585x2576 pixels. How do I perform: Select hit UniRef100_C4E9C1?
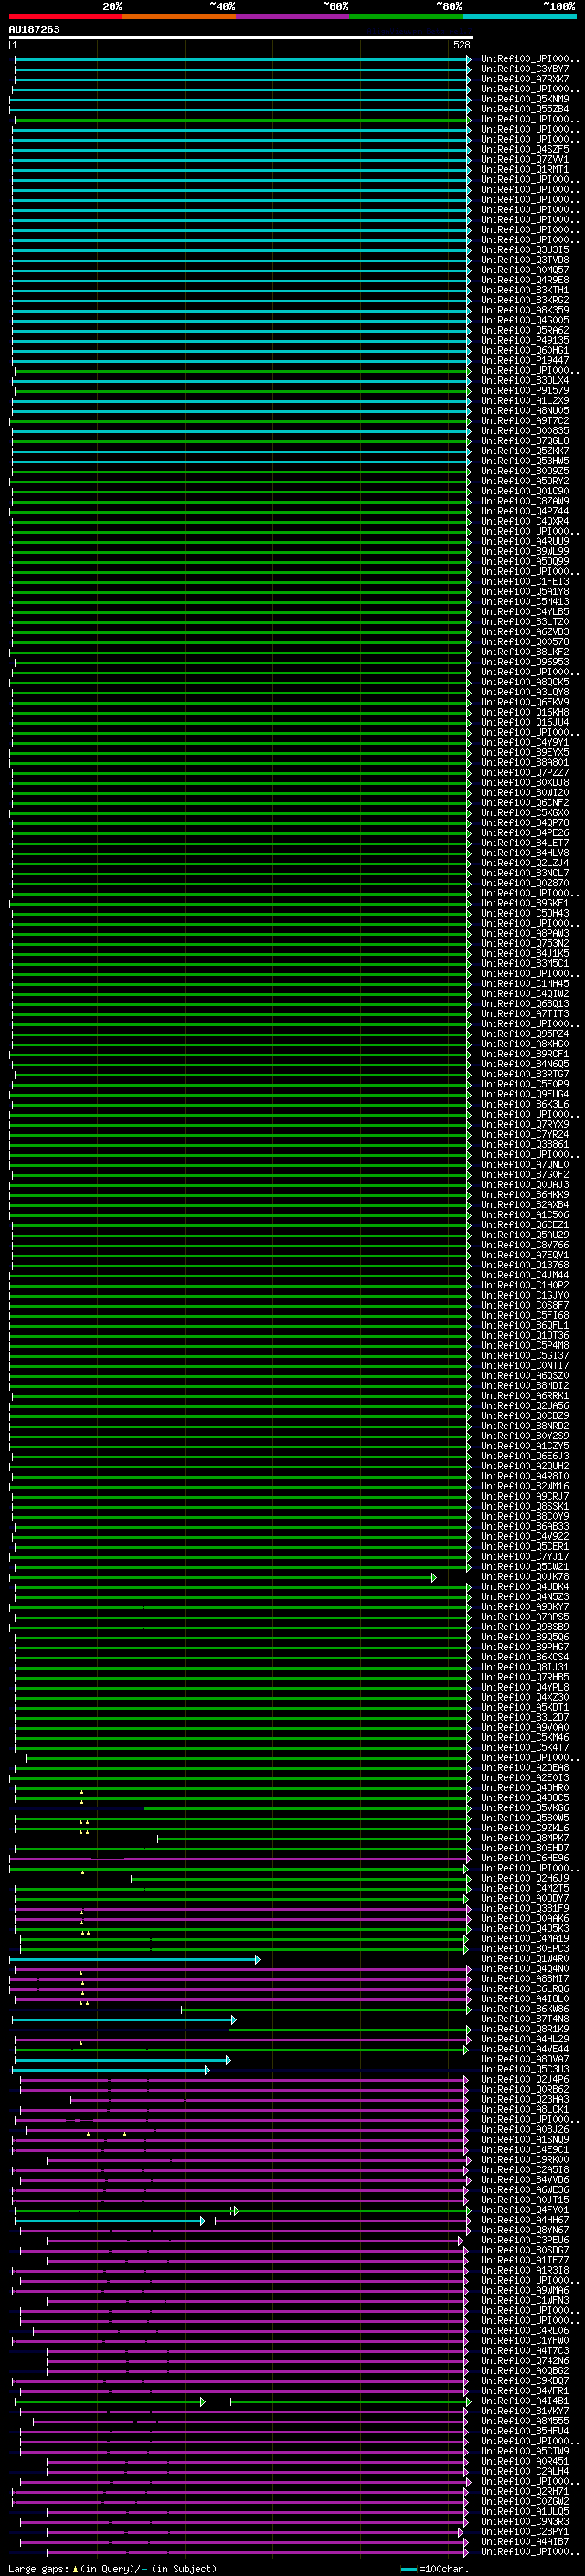pyautogui.click(x=525, y=2150)
